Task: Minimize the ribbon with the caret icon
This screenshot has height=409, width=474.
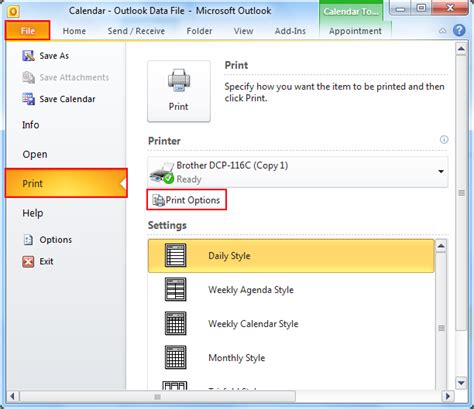Action: click(x=442, y=31)
